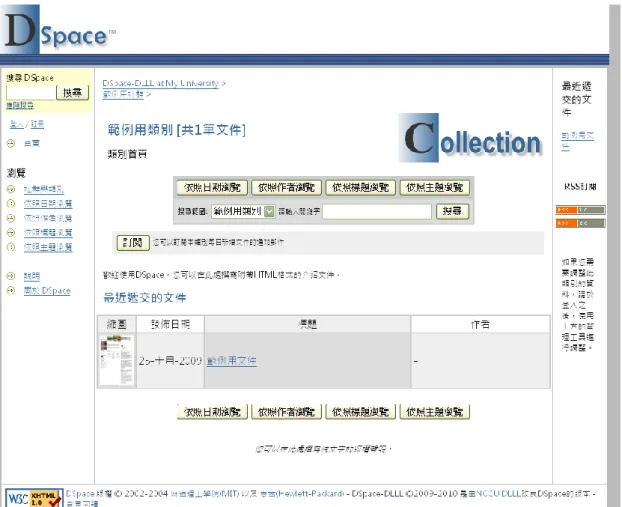This screenshot has height=507, width=622.
Task: Click bottom 依照作者瀏覽 browse button
Action: 286,412
